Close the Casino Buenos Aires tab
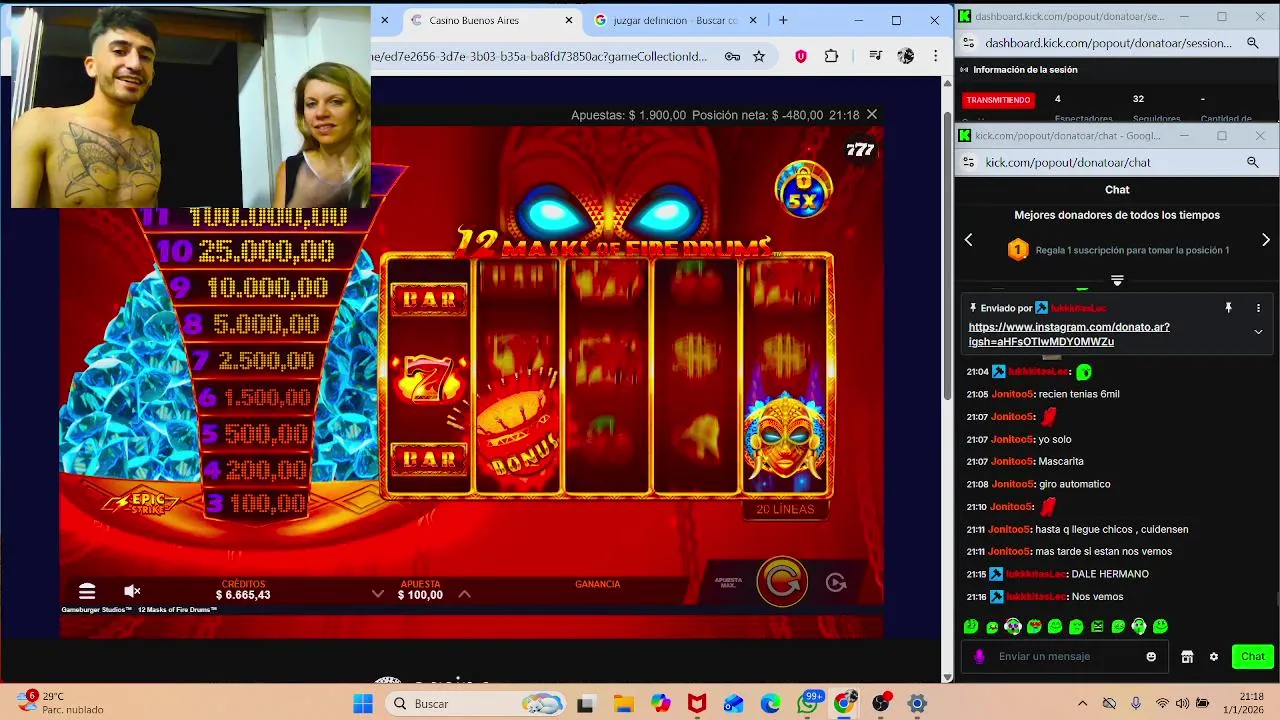The width and height of the screenshot is (1280, 720). (x=569, y=20)
